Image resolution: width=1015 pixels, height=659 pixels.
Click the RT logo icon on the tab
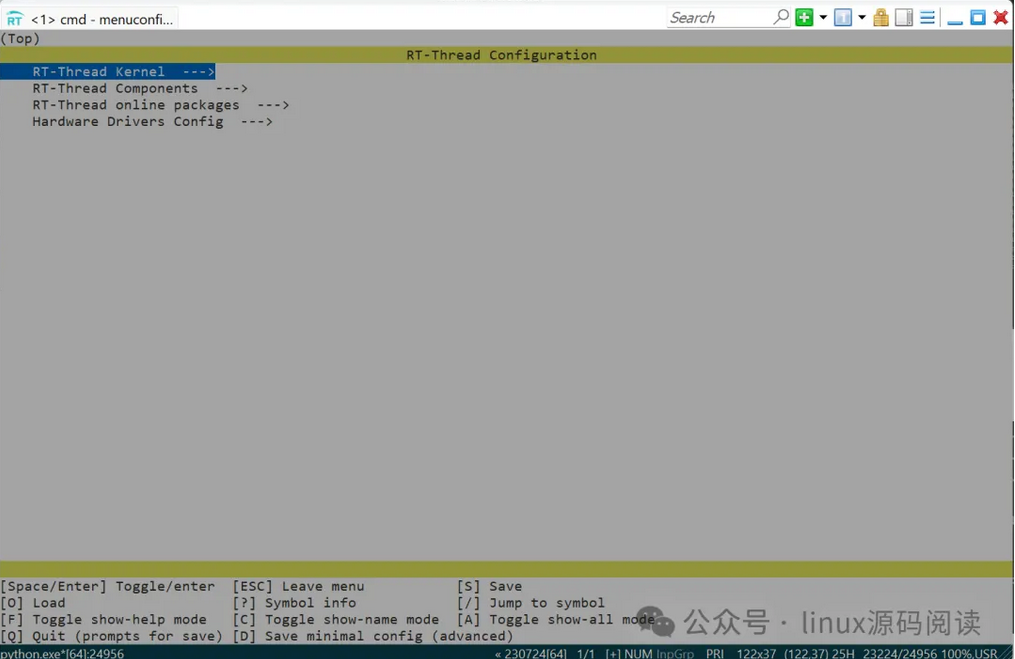point(14,19)
